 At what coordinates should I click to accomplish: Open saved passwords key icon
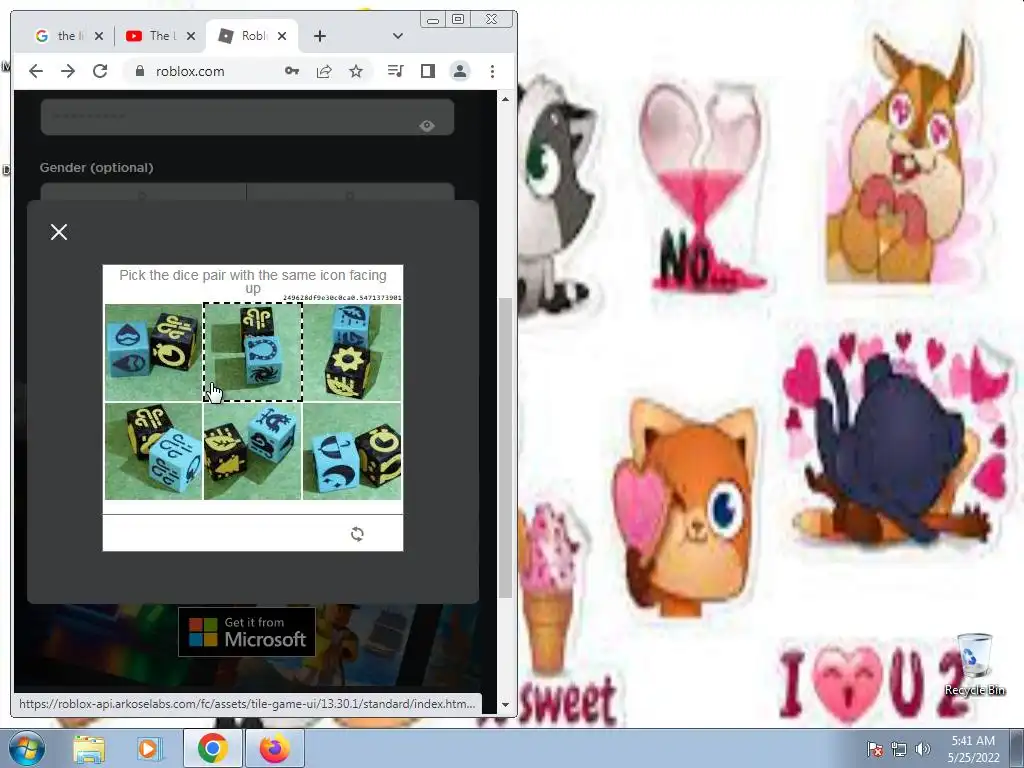coord(292,71)
